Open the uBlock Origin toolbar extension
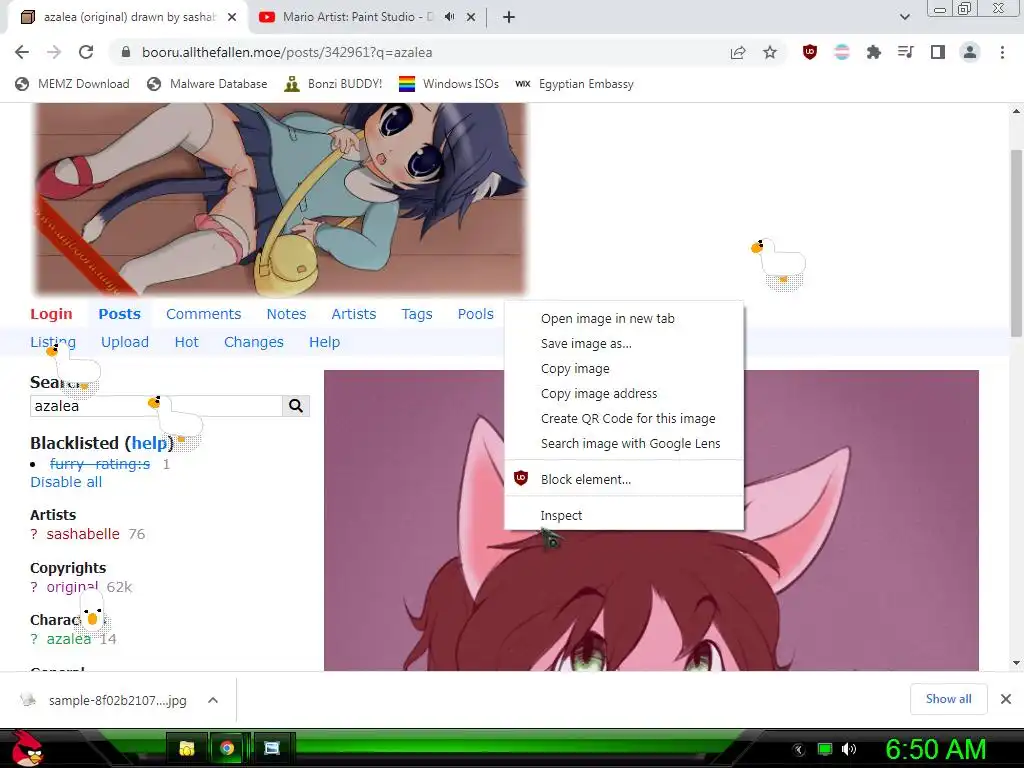The width and height of the screenshot is (1024, 768). click(810, 52)
